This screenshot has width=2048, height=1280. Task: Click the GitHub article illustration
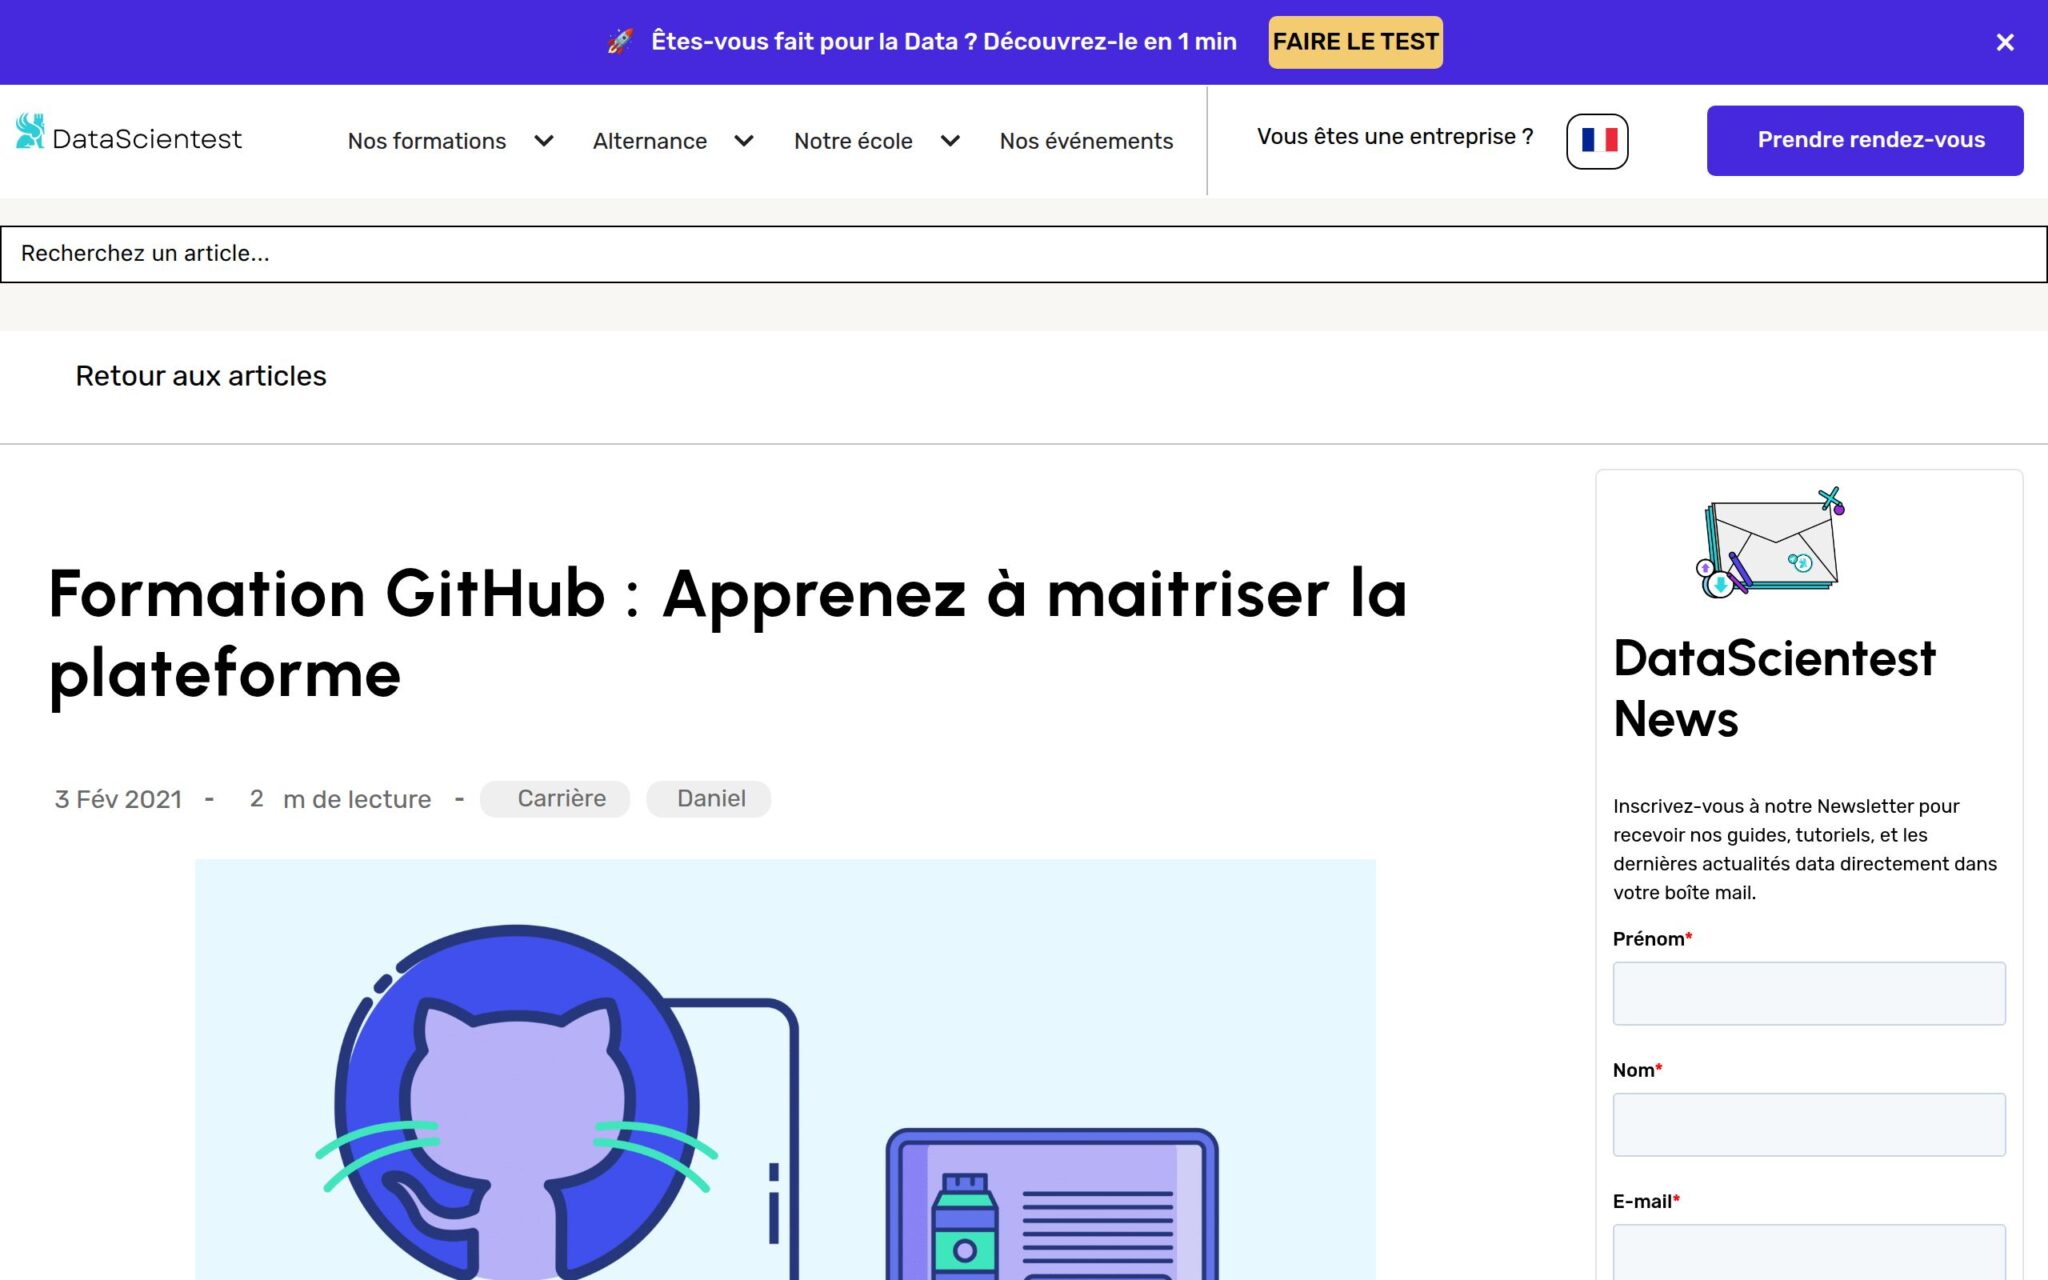[785, 1069]
